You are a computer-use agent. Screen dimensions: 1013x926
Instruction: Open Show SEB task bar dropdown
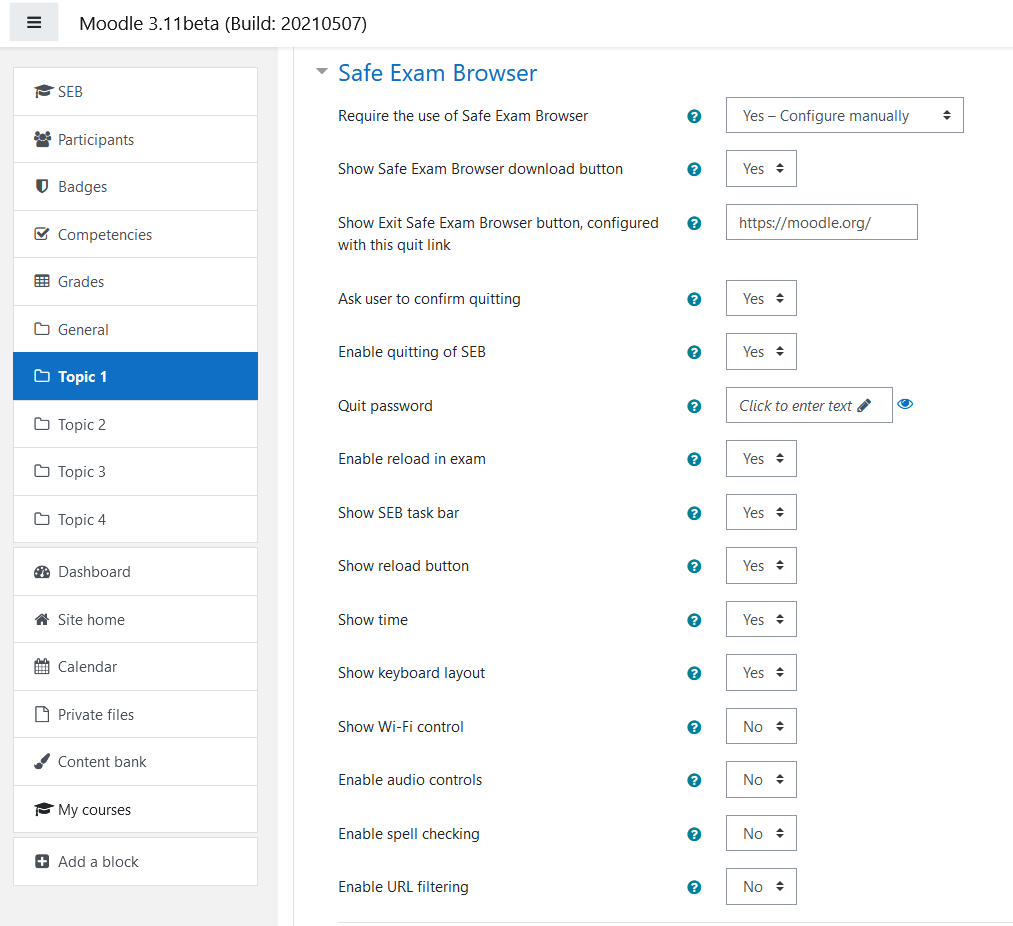click(761, 512)
